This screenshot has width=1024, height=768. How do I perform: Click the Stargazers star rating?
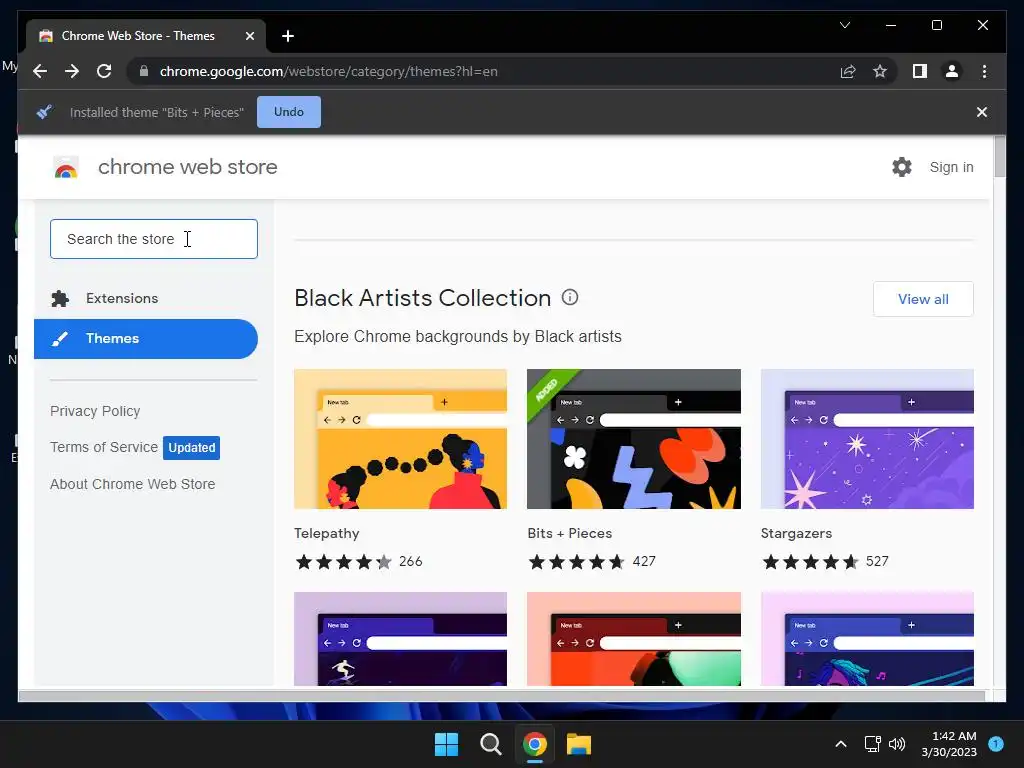pos(810,562)
